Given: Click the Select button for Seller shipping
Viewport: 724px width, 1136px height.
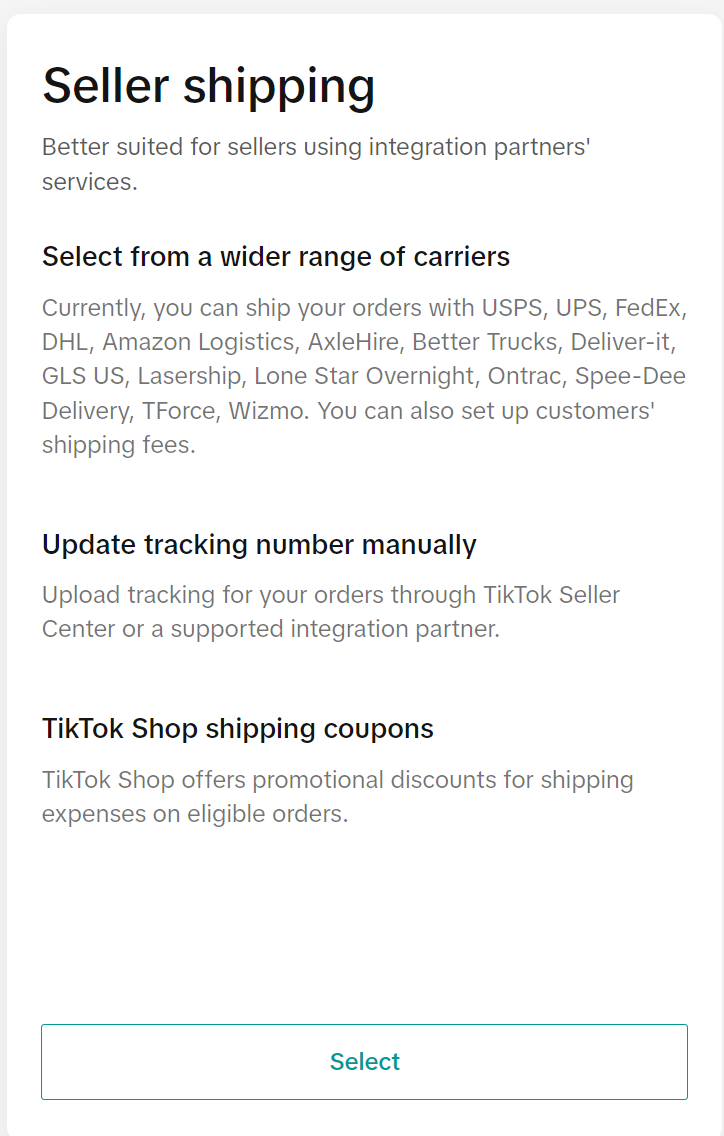Looking at the screenshot, I should click(363, 1062).
